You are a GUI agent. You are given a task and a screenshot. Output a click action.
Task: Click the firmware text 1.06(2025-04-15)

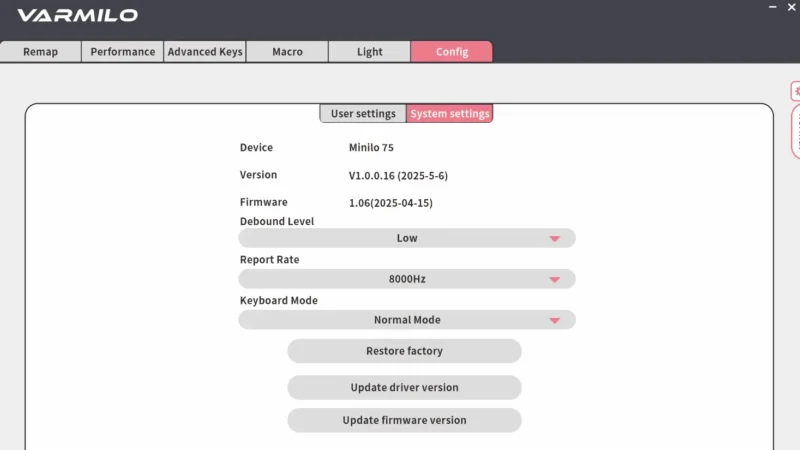coord(390,203)
